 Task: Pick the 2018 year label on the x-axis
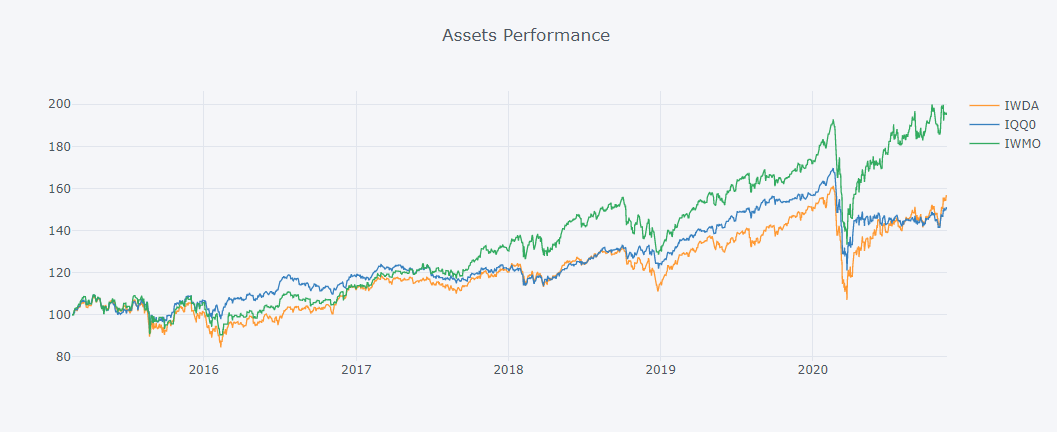click(x=508, y=370)
